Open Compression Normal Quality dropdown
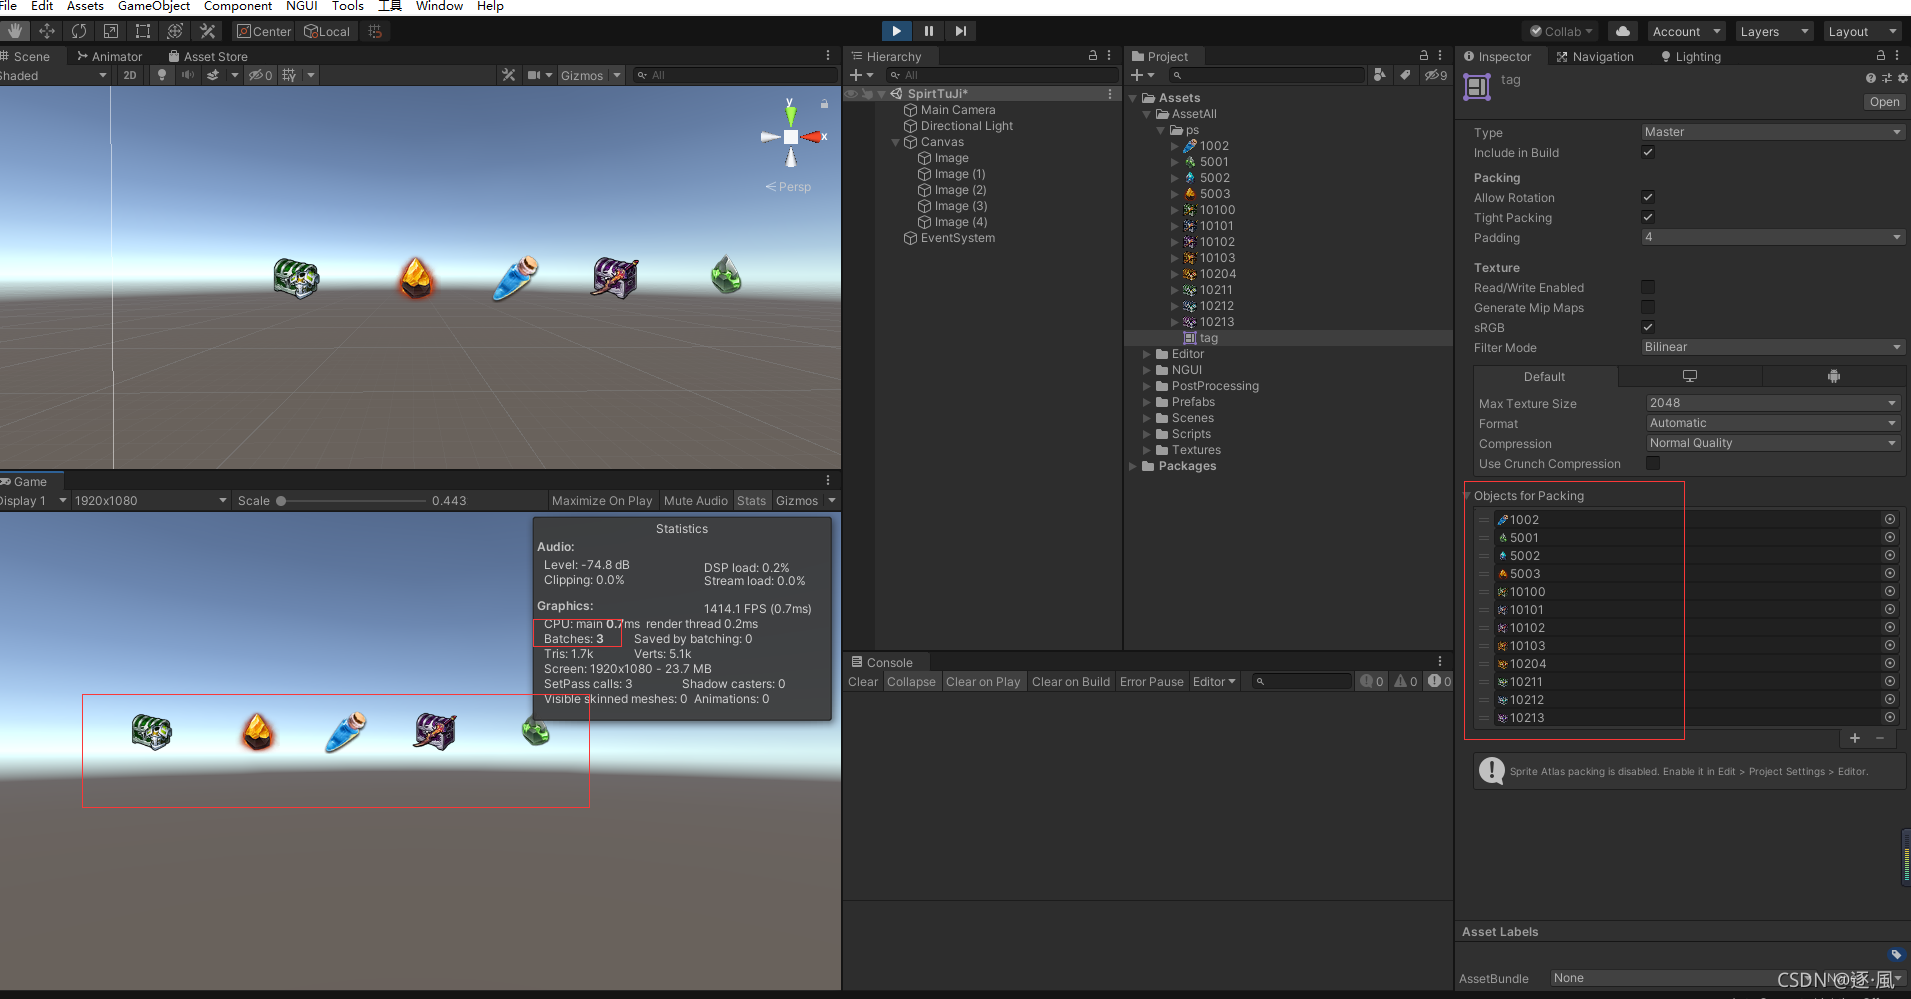Viewport: 1911px width, 999px height. (1773, 443)
